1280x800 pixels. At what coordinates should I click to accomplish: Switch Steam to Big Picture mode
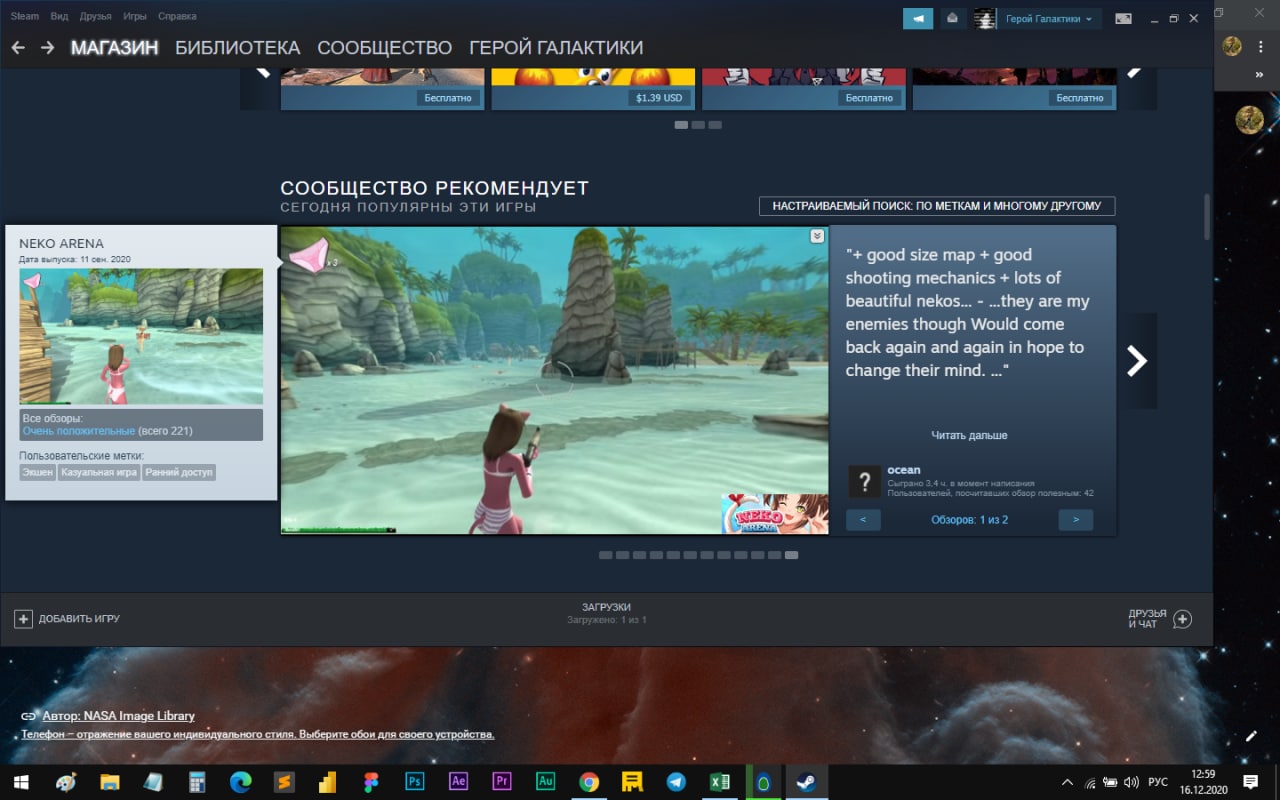coord(1123,18)
